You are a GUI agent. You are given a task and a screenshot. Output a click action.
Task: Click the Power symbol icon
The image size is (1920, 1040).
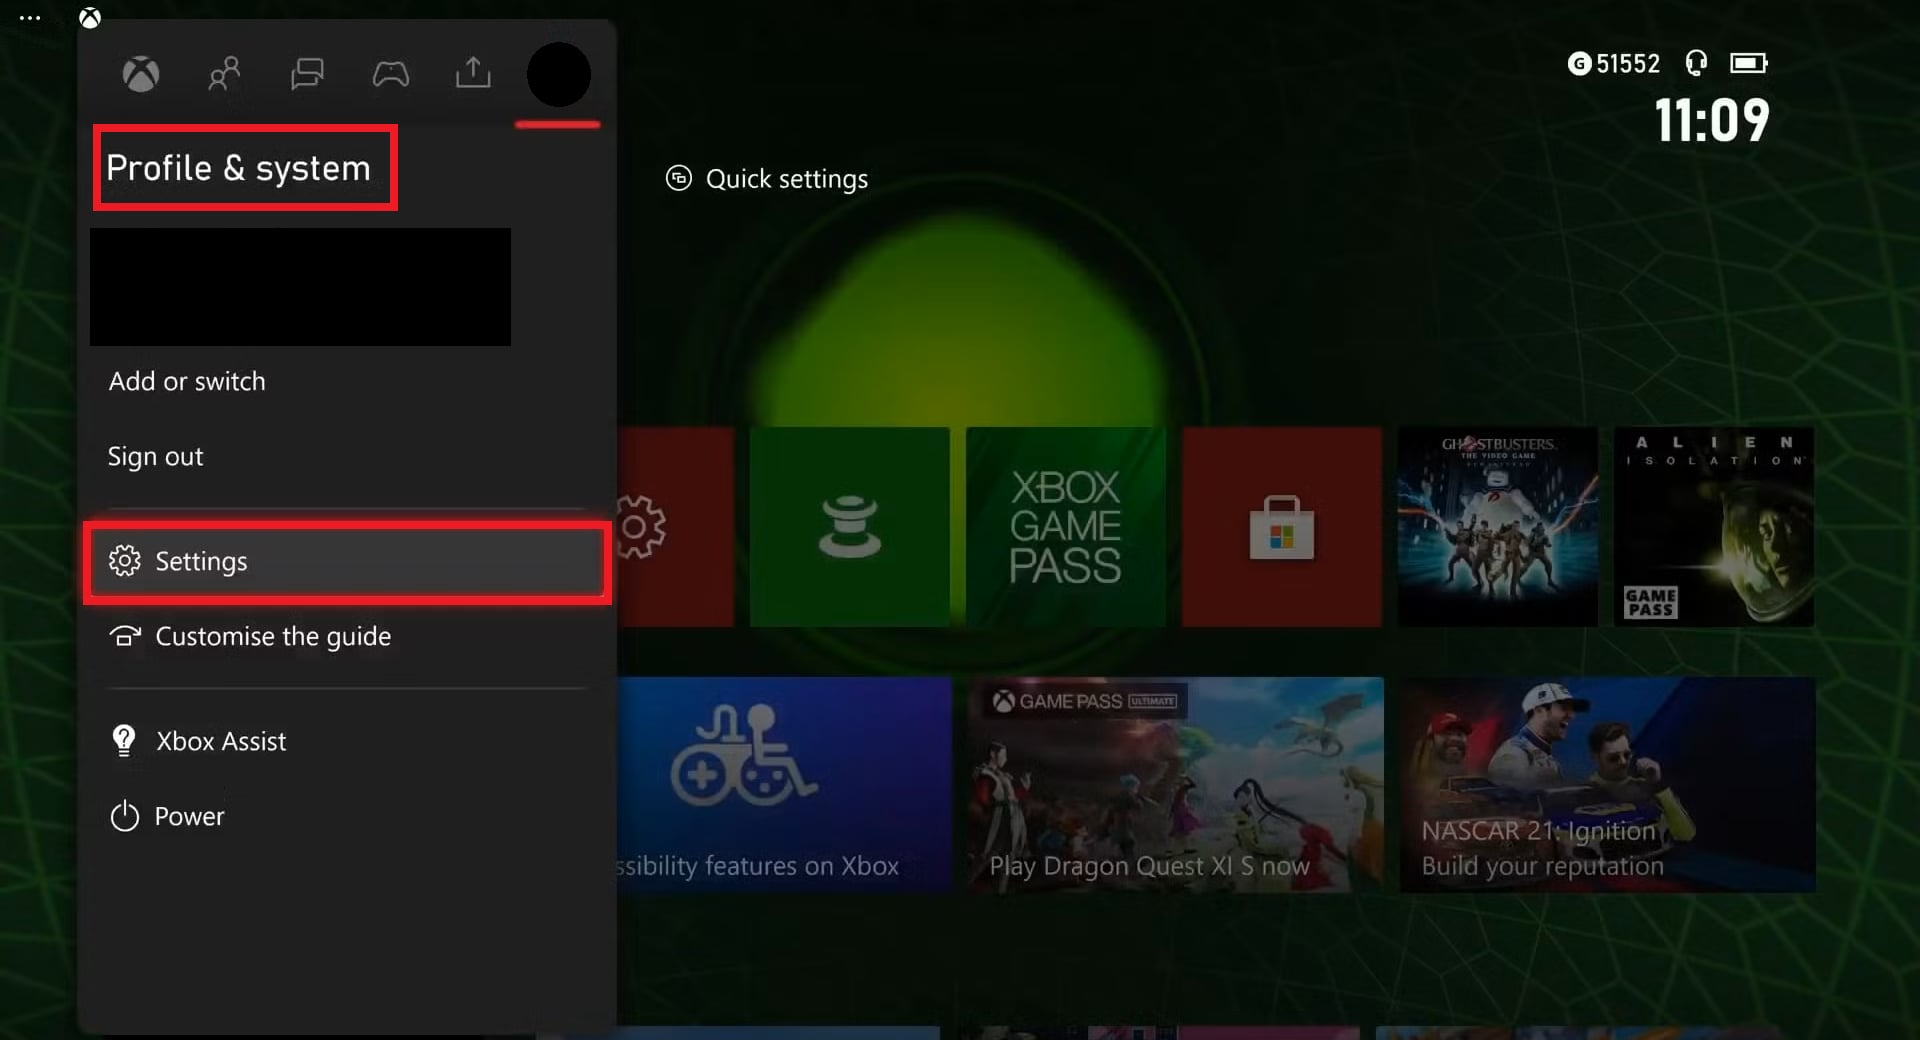coord(124,816)
